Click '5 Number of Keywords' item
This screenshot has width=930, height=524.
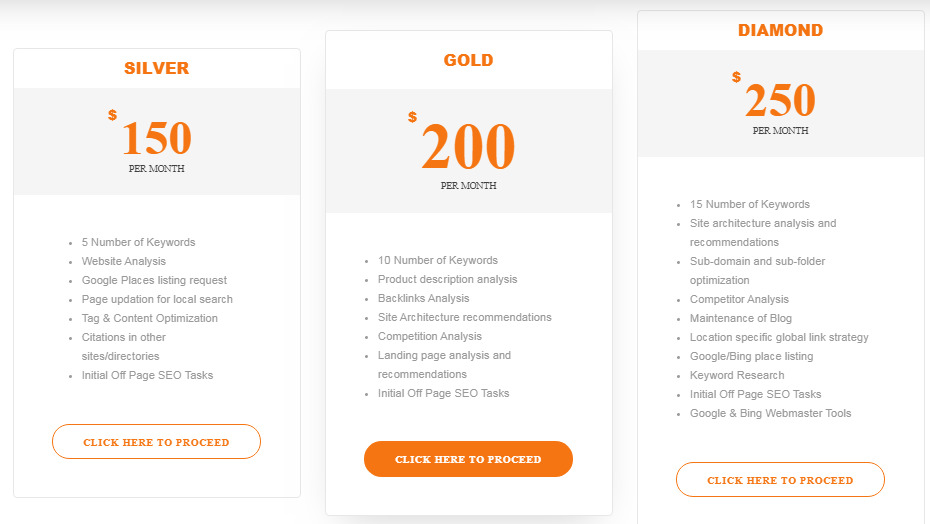click(138, 242)
